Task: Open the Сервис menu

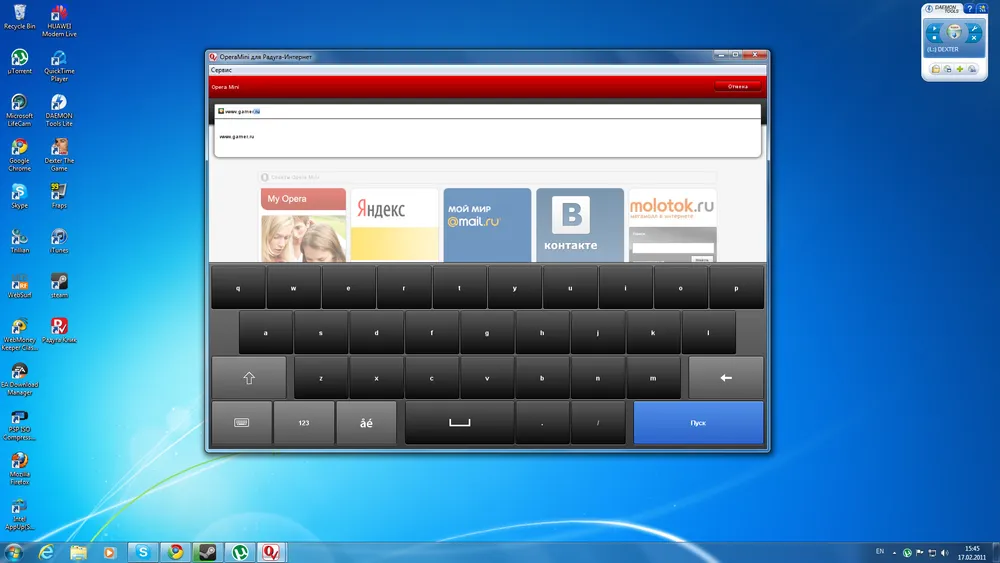Action: pos(221,70)
